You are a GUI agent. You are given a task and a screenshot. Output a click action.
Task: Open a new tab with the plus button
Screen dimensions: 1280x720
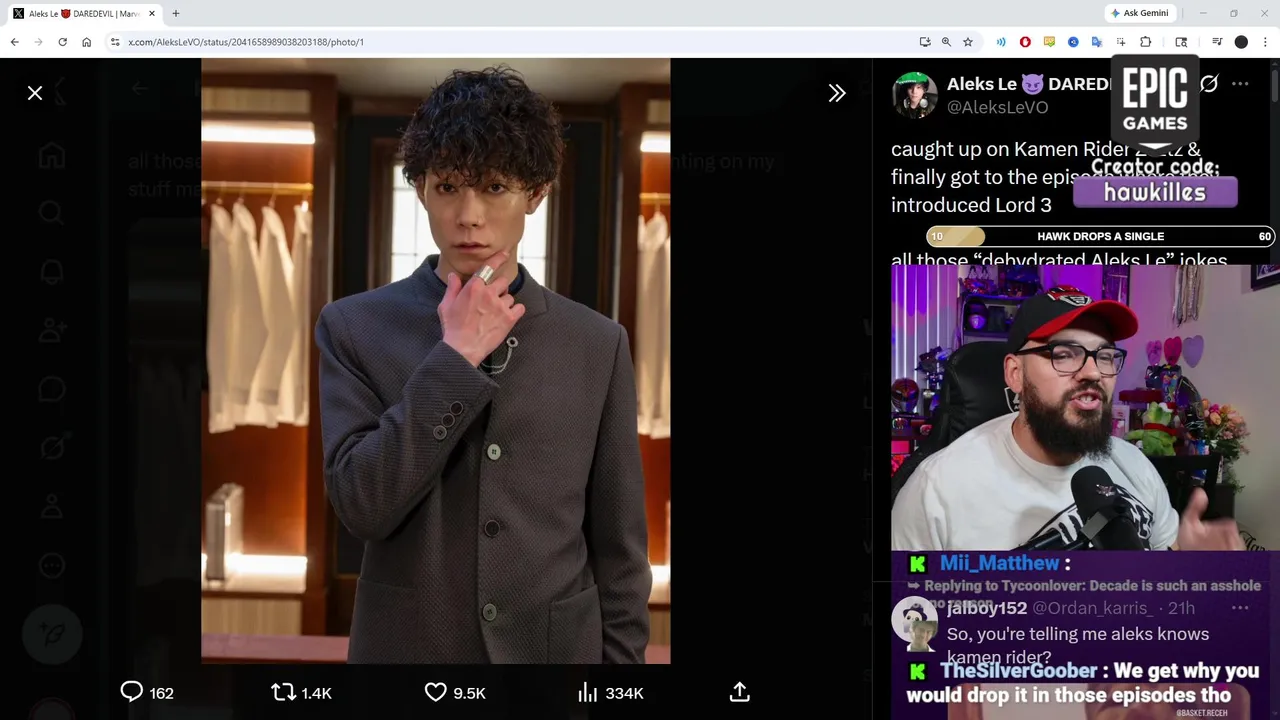176,13
